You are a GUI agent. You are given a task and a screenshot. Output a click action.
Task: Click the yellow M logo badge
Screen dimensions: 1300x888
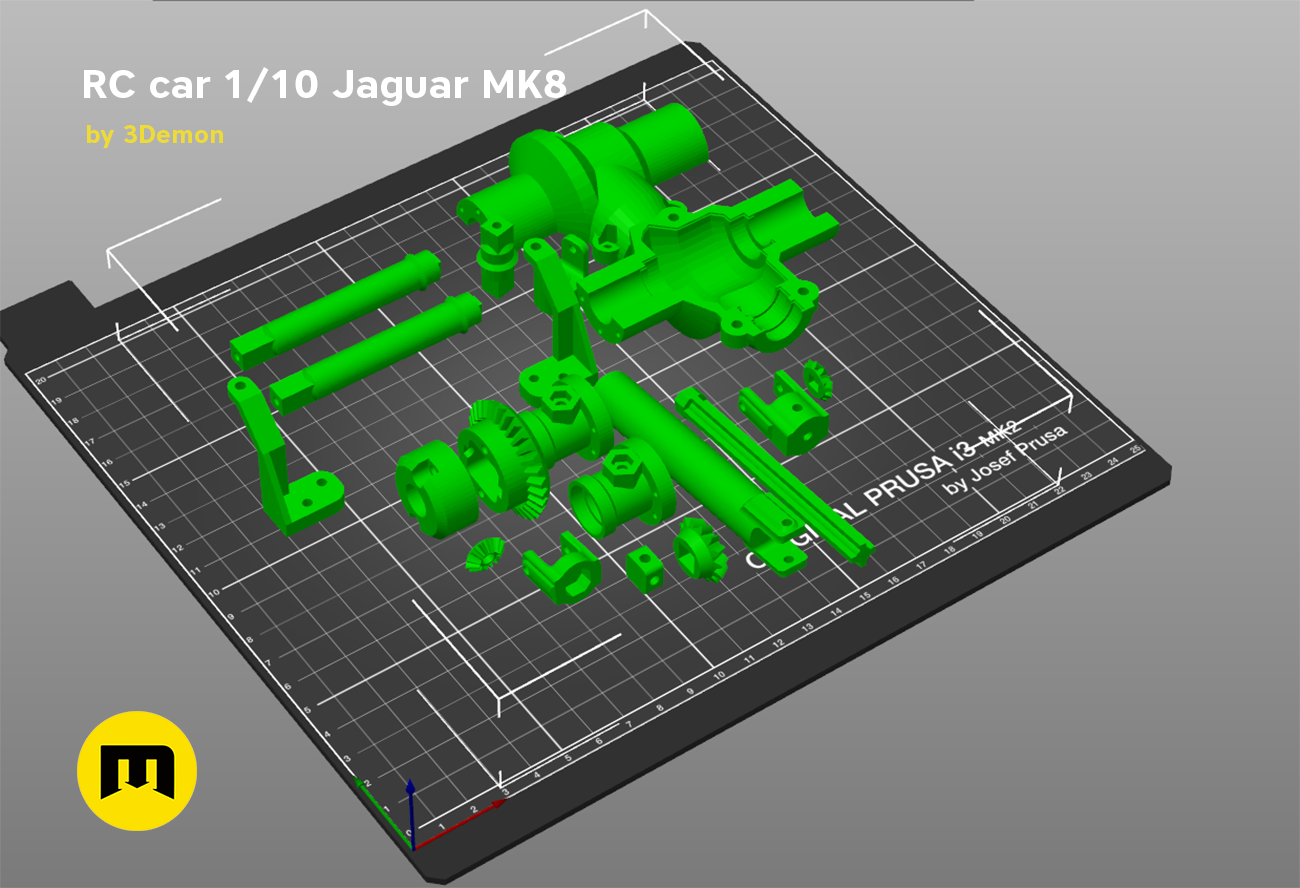137,771
